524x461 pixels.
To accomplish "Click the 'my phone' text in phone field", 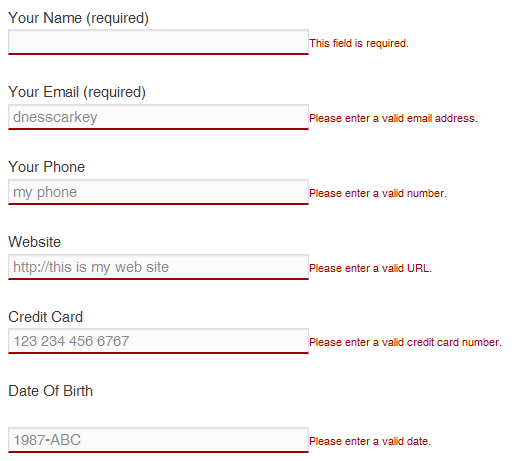I will coord(45,193).
